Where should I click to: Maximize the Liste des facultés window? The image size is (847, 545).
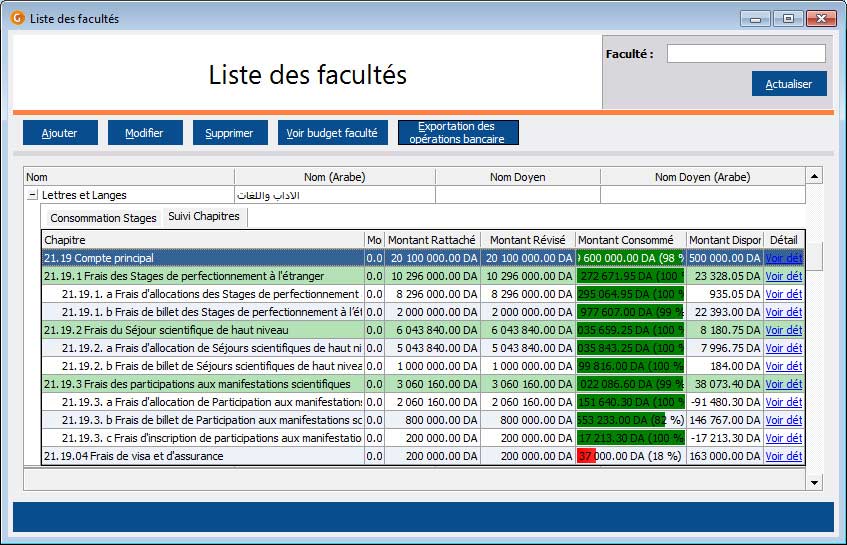[788, 18]
